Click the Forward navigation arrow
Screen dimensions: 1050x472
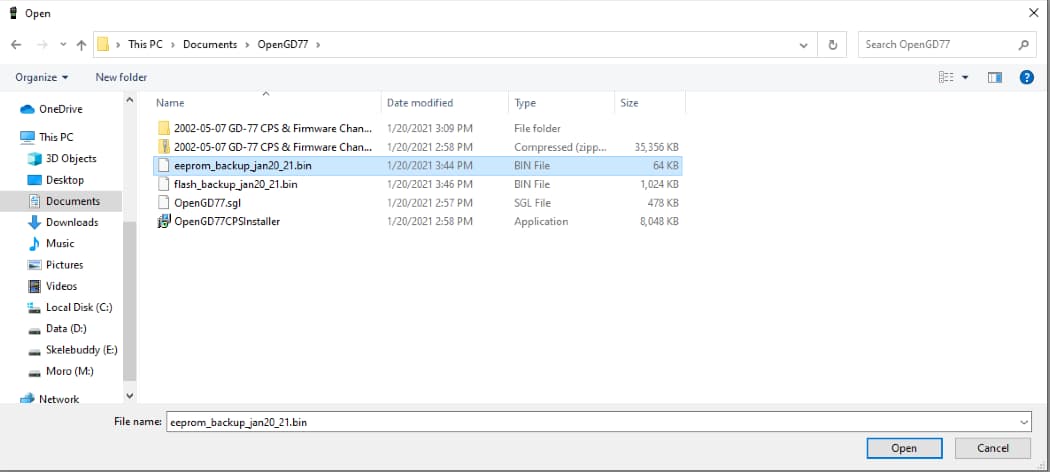click(x=42, y=45)
